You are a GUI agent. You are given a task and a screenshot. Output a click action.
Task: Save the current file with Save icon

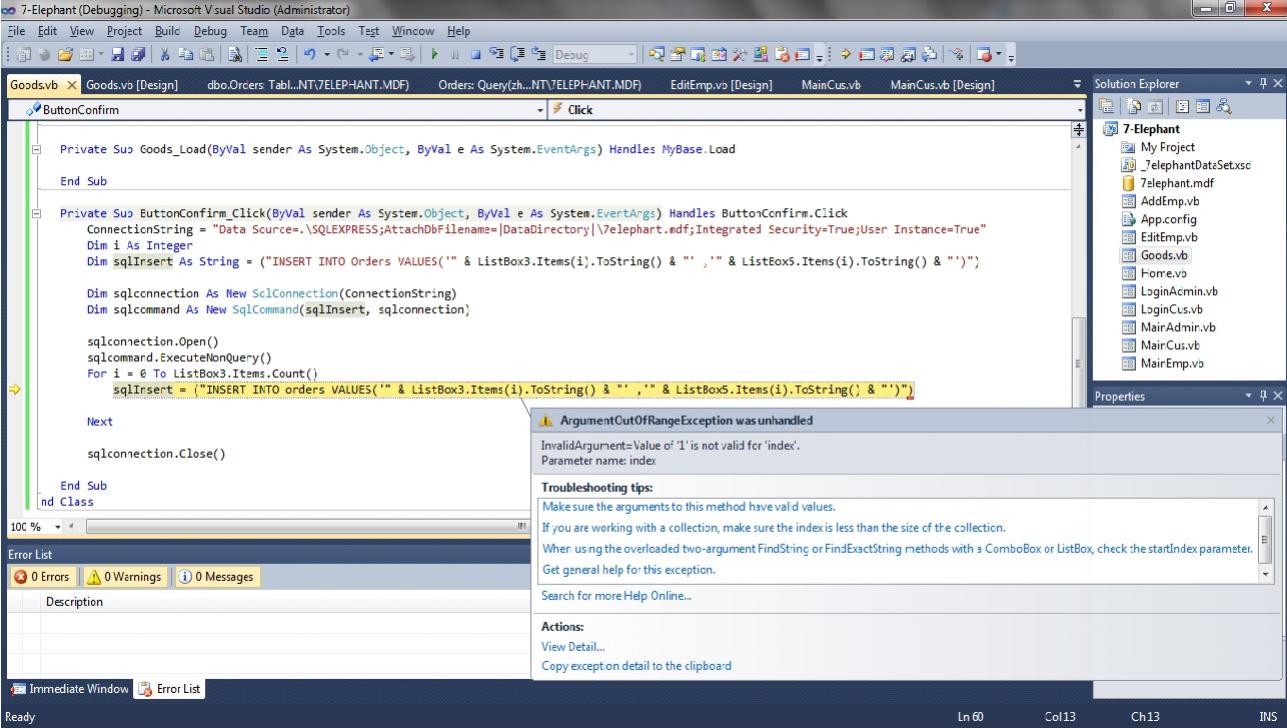point(117,55)
